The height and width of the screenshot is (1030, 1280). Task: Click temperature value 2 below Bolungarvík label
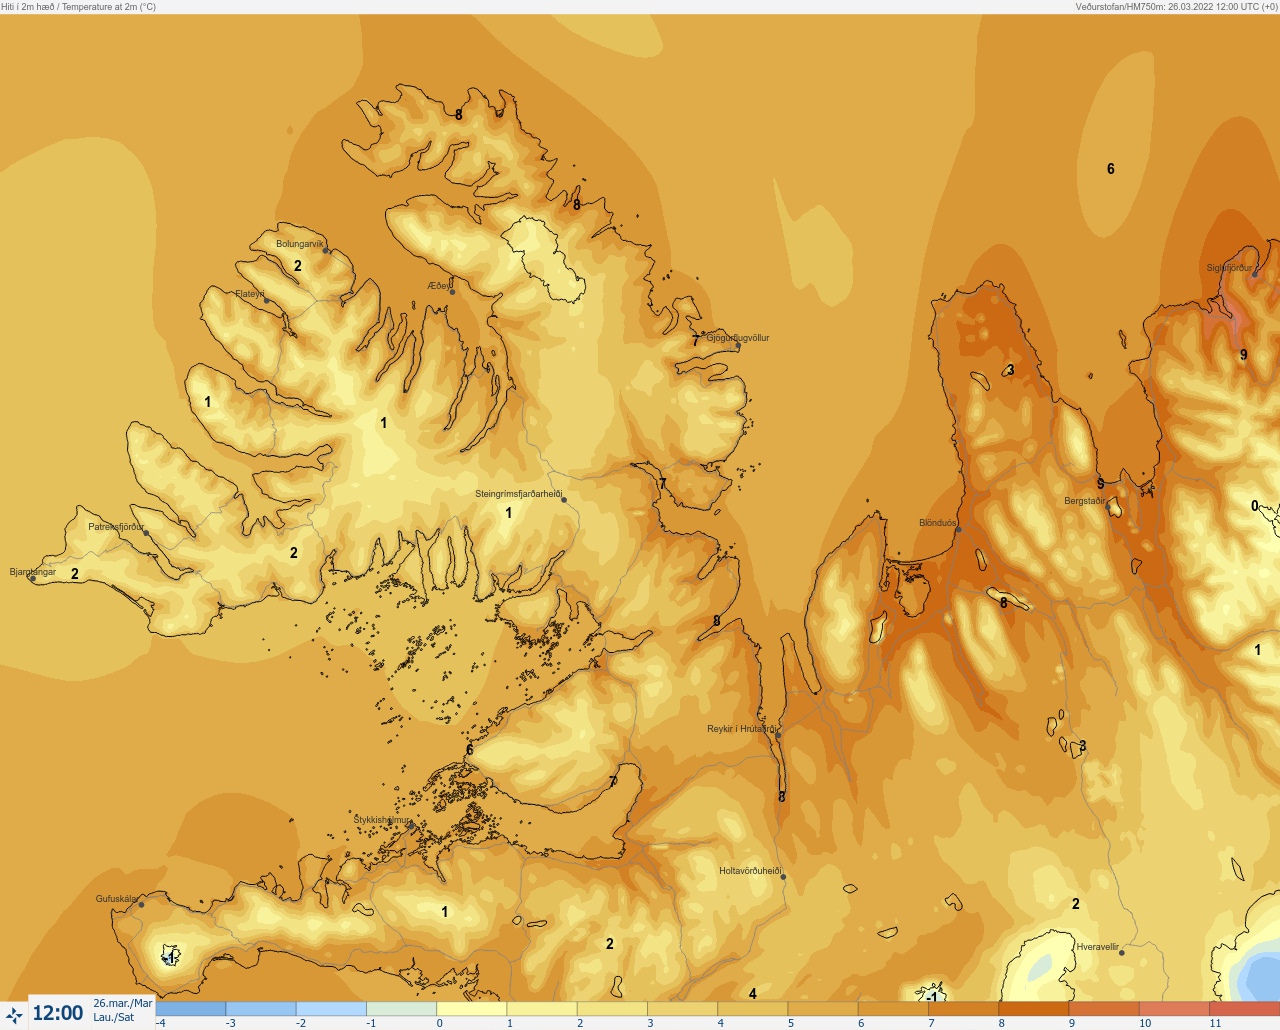pos(298,266)
